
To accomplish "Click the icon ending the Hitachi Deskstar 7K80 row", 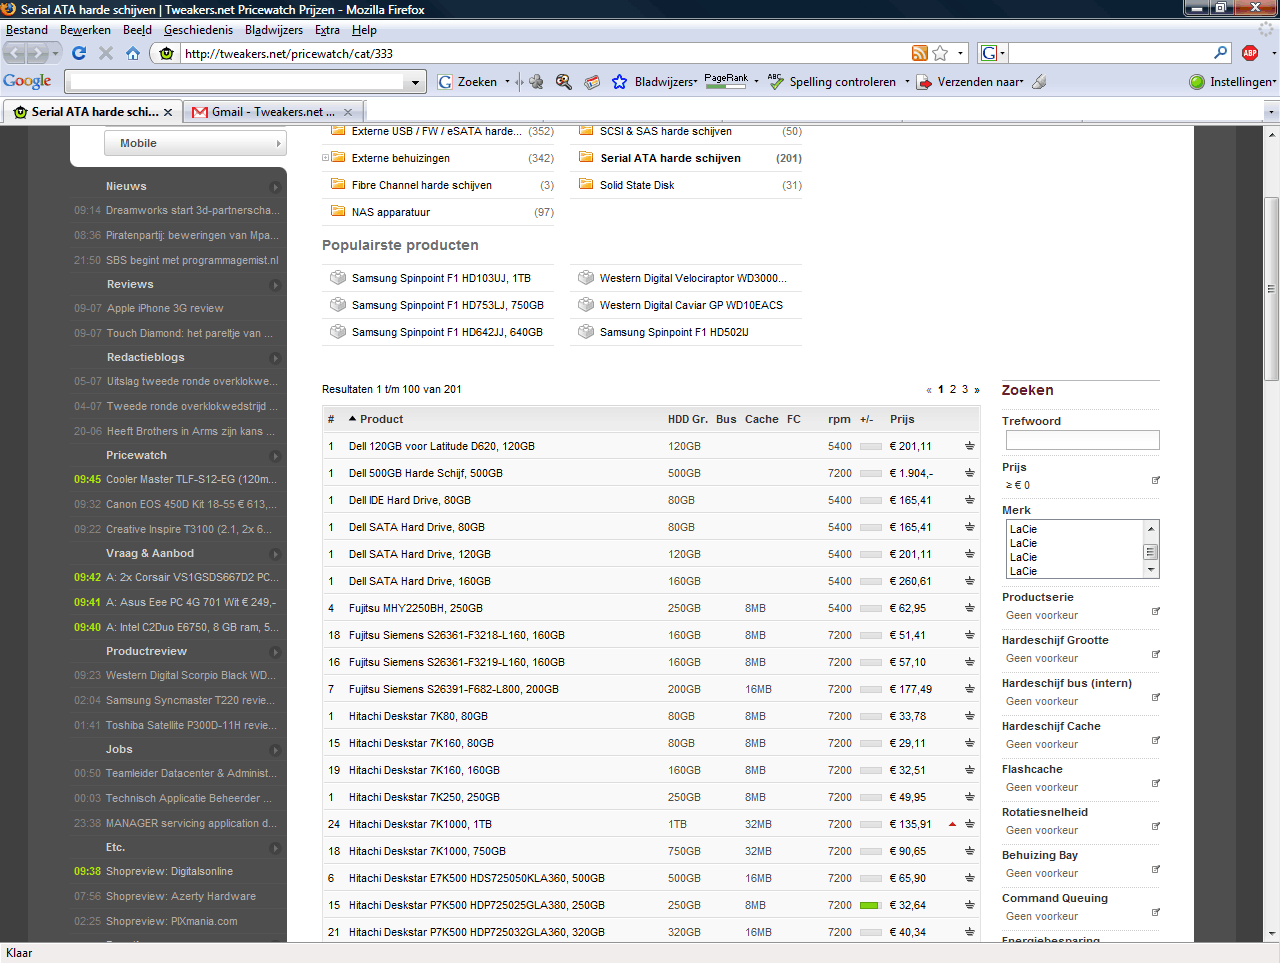I will tap(970, 716).
